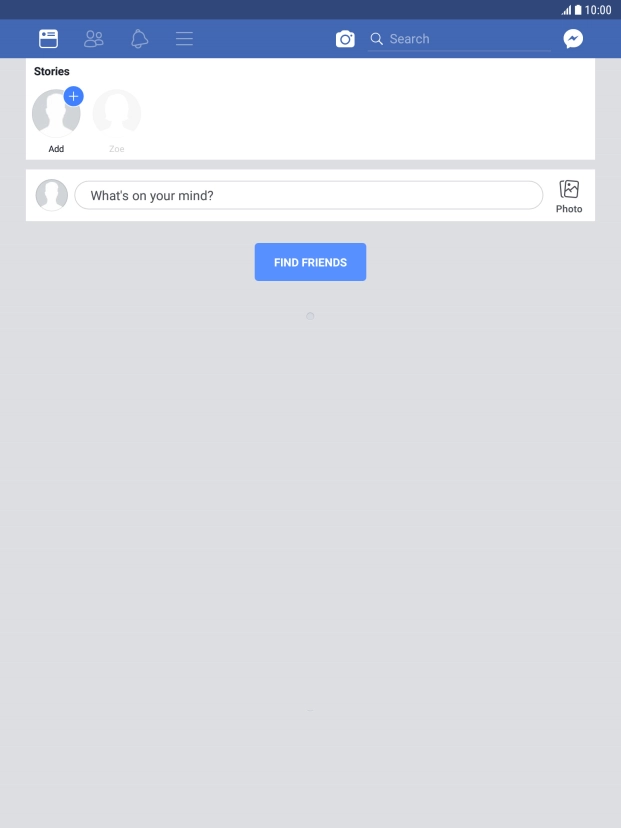
Task: Focus the Search text field
Action: (459, 39)
